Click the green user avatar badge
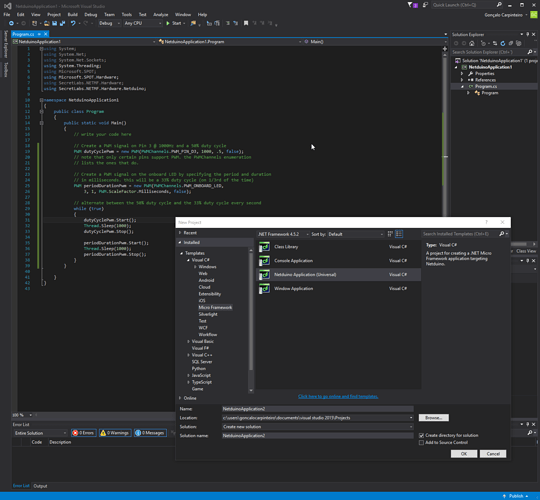This screenshot has height=500, width=540. pyautogui.click(x=534, y=15)
